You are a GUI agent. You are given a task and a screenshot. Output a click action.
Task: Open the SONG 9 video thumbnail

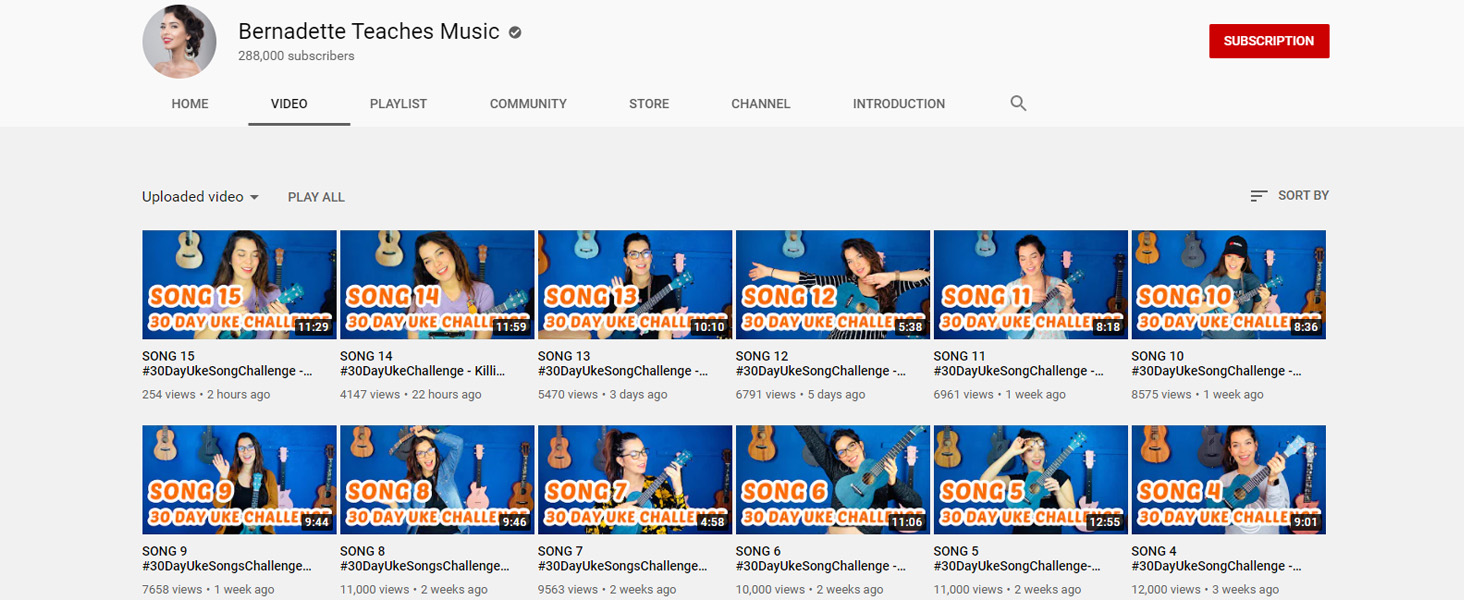tap(239, 480)
